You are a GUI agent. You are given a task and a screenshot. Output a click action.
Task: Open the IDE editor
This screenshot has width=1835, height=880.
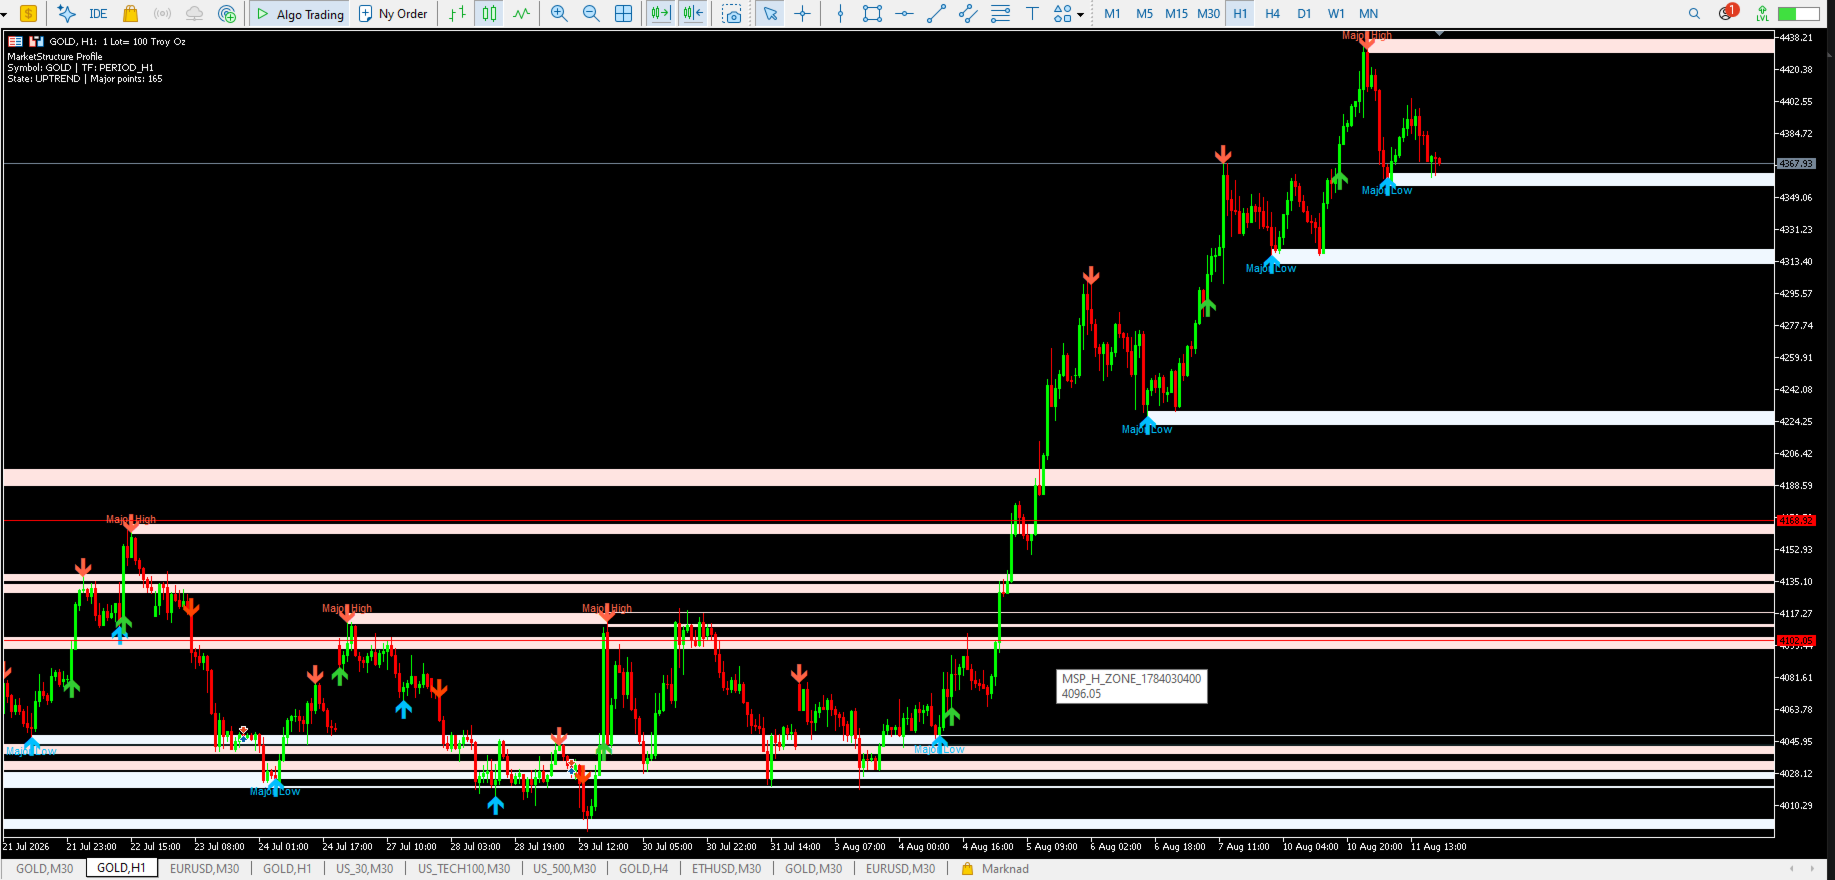(98, 14)
